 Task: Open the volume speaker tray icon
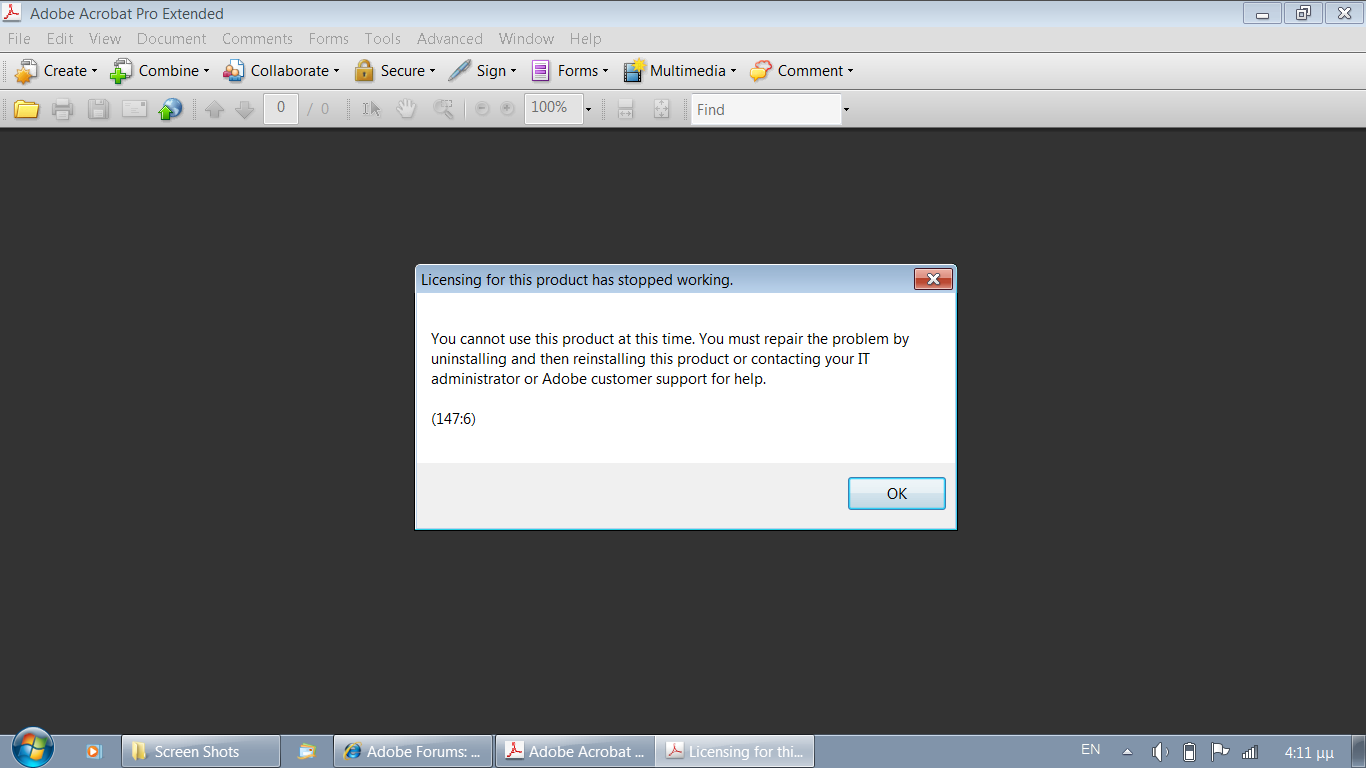tap(1160, 752)
